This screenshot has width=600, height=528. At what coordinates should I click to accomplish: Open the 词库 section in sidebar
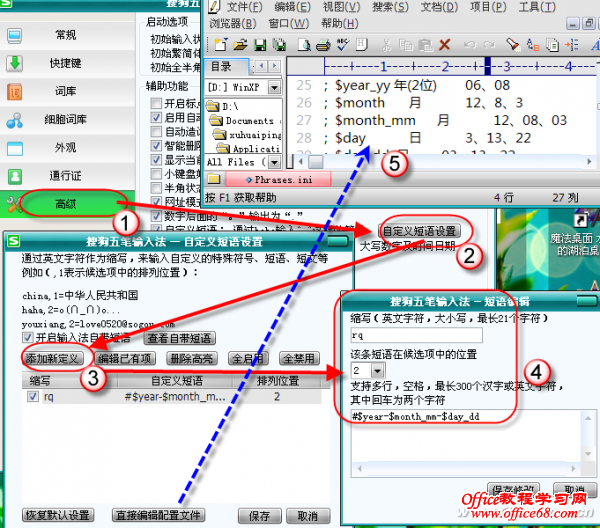click(x=67, y=91)
